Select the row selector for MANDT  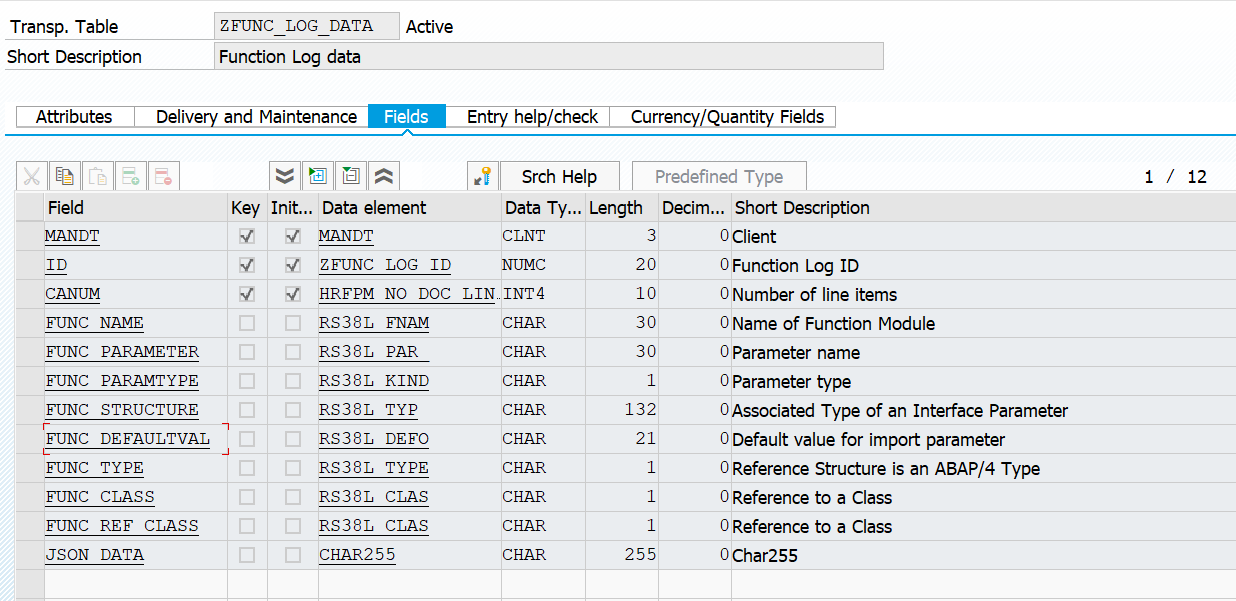tap(30, 237)
